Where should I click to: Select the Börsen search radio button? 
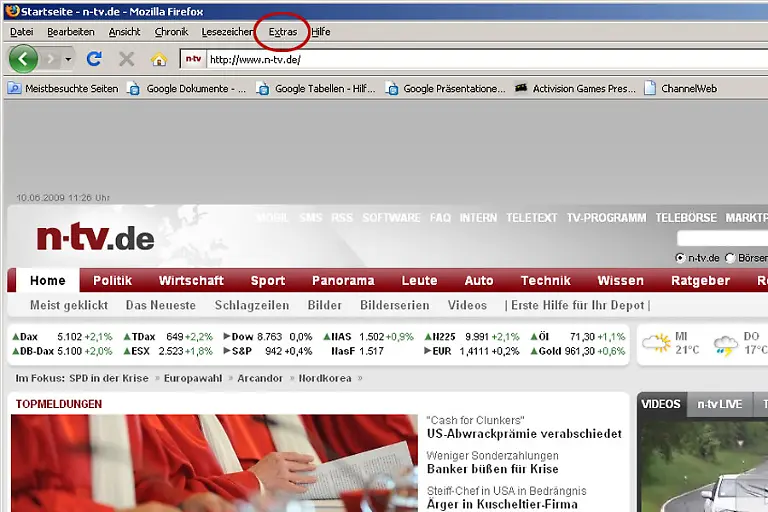pyautogui.click(x=729, y=258)
